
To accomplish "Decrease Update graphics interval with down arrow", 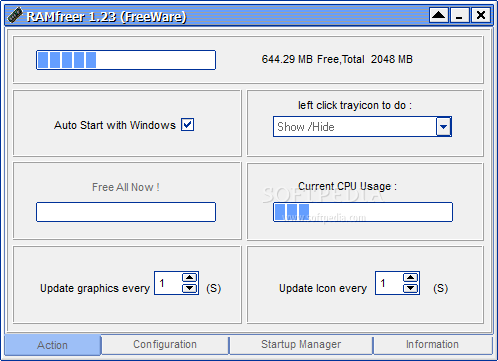I will tap(190, 288).
